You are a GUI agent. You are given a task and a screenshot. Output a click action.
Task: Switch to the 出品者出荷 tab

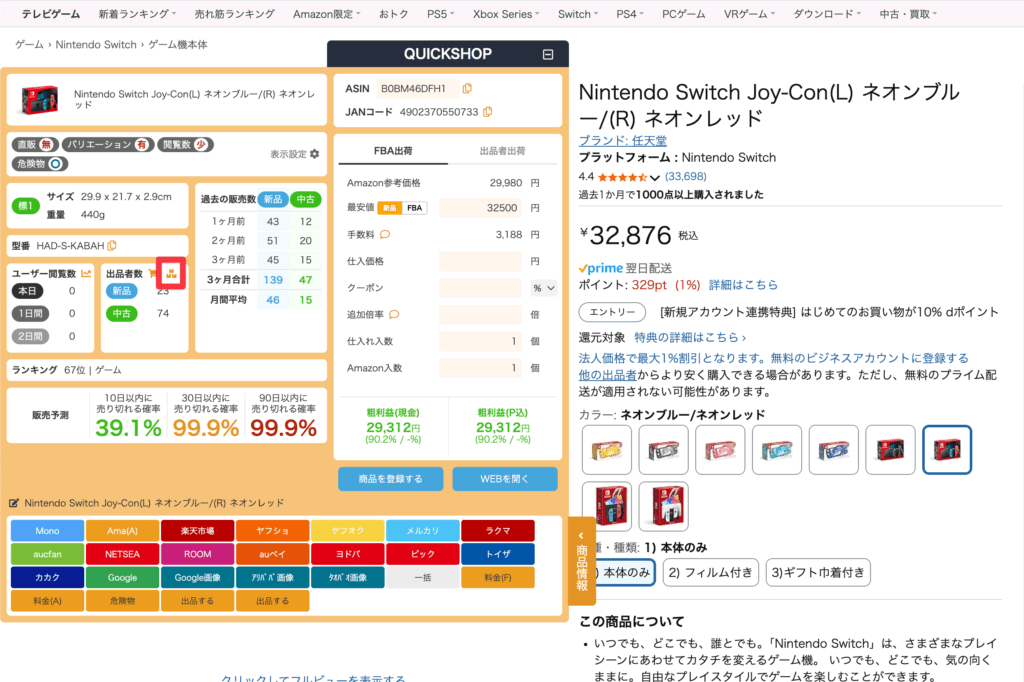point(502,151)
